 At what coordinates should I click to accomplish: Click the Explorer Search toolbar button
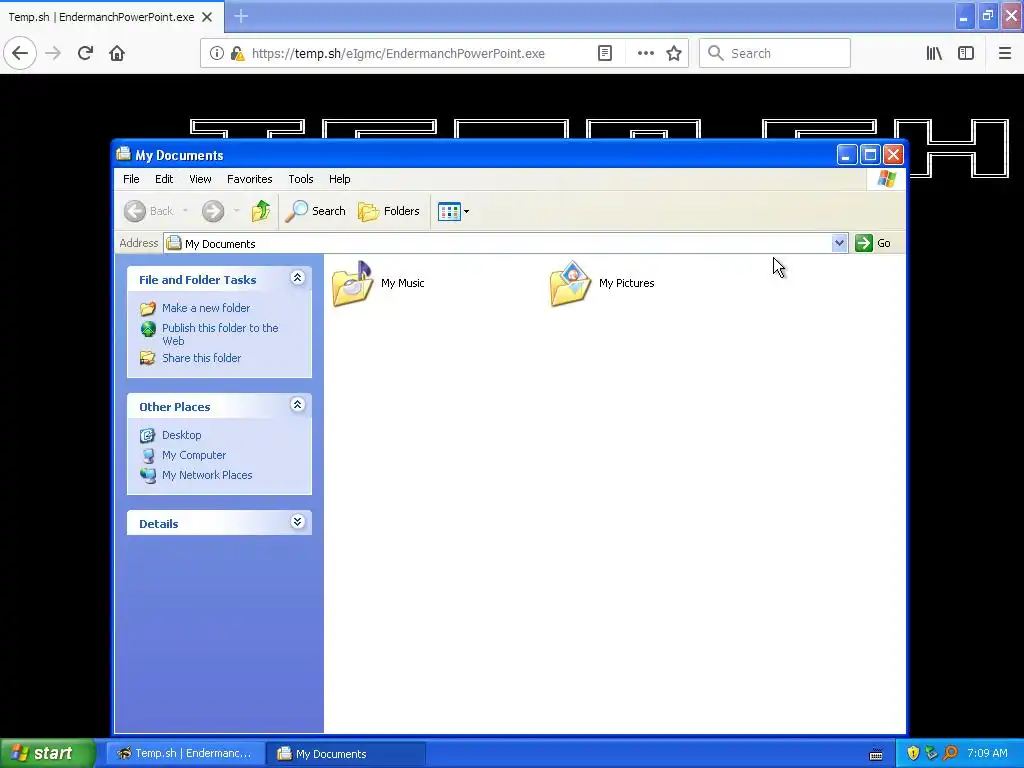coord(315,211)
